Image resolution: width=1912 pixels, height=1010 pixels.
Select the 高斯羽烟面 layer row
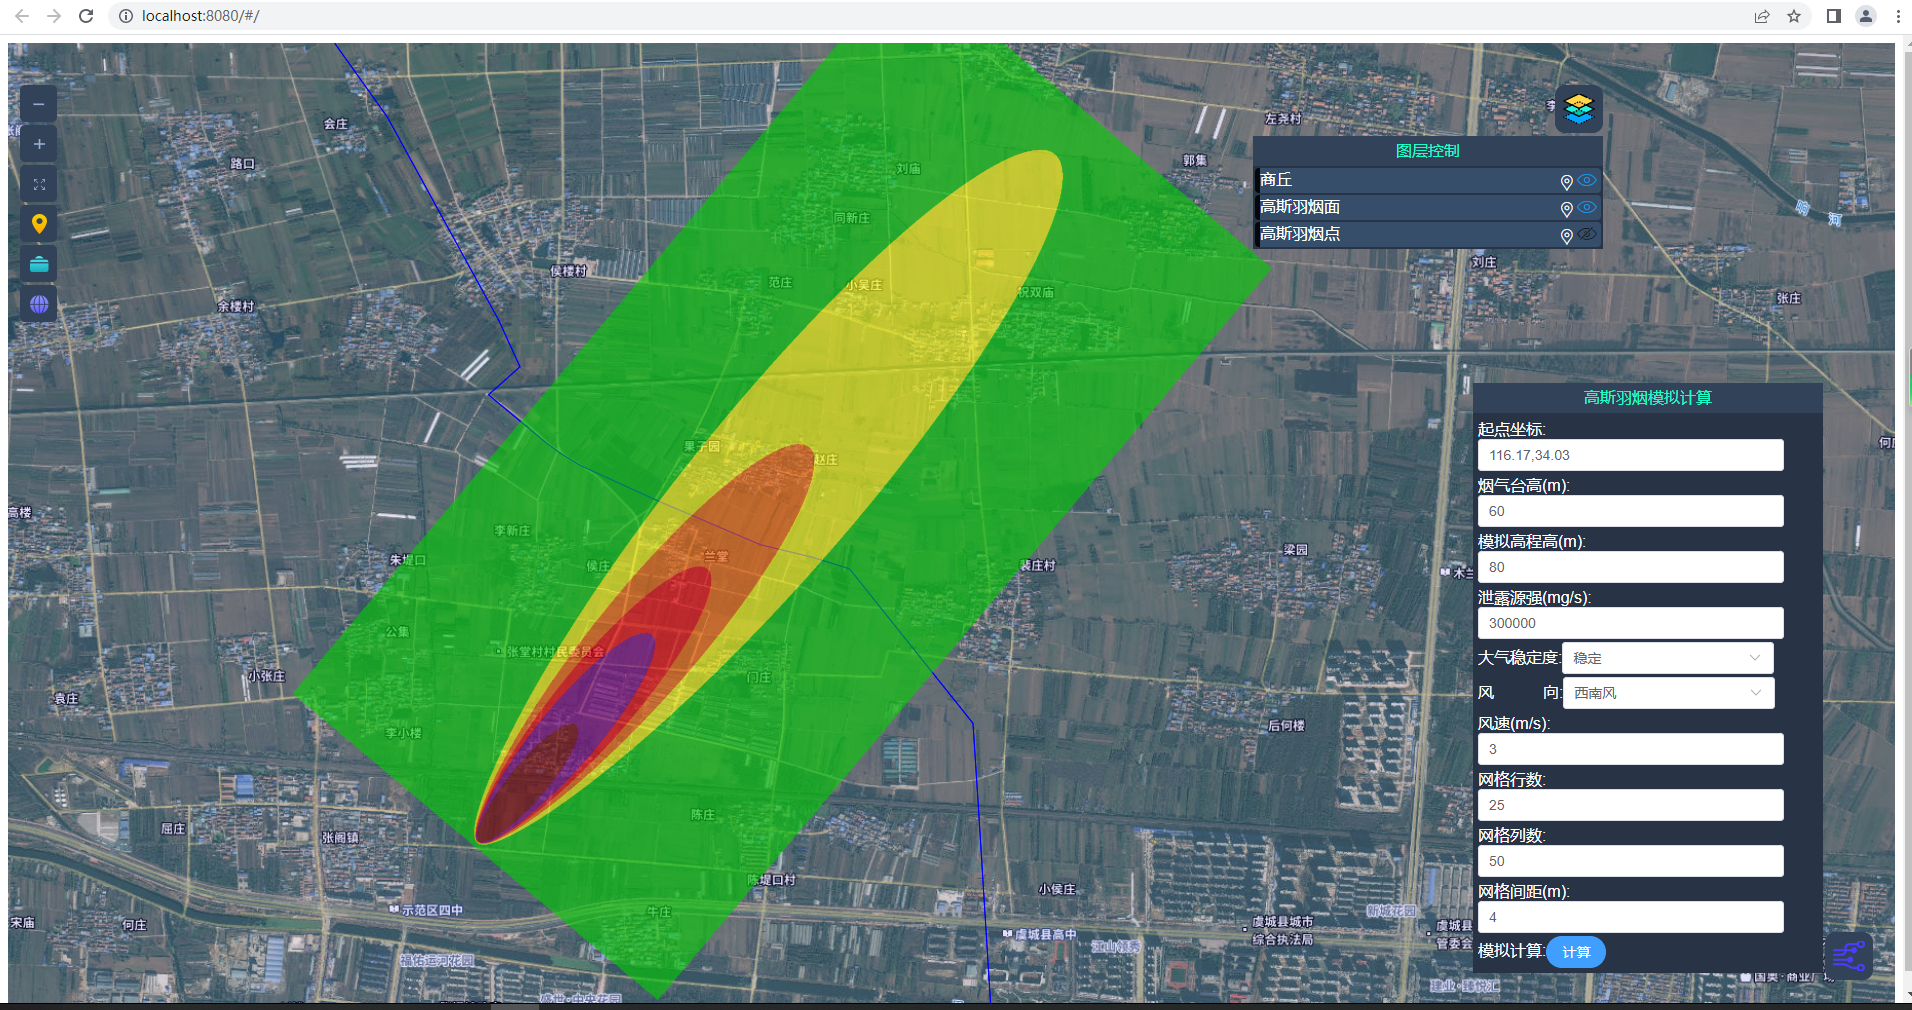[x=1428, y=207]
